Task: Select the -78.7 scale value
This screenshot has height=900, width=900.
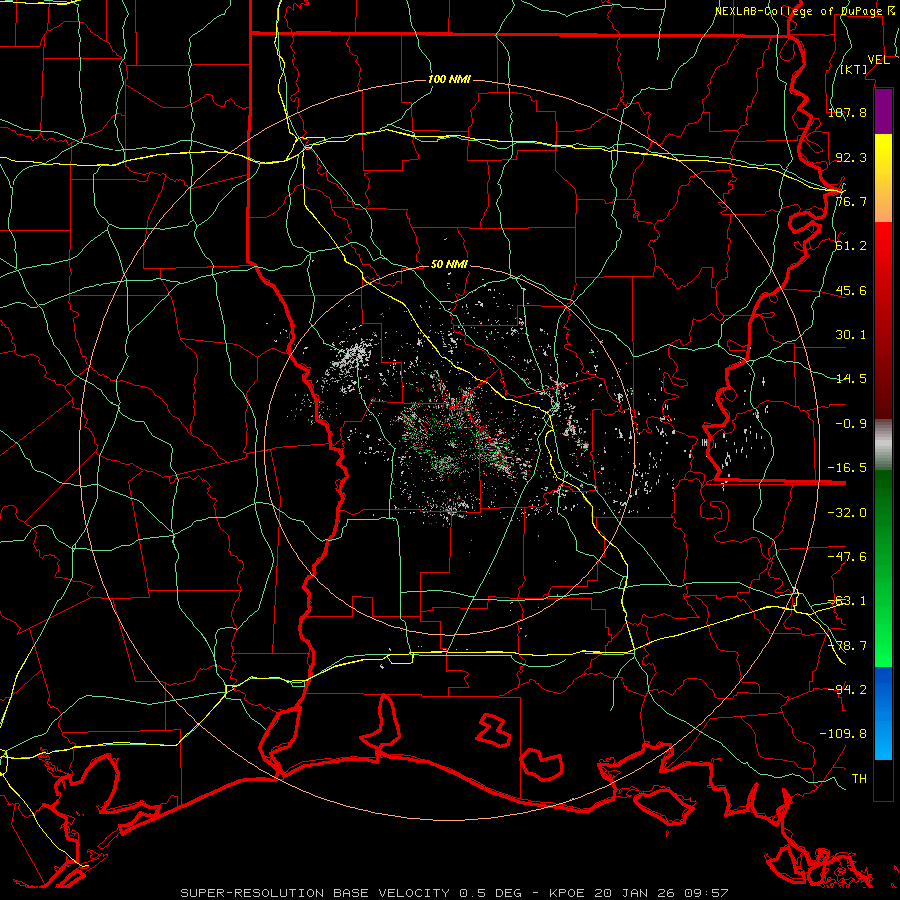Action: [847, 646]
